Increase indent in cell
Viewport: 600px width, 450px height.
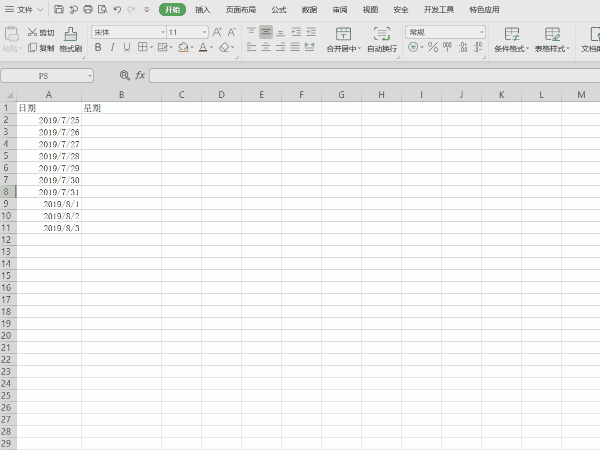[311, 32]
